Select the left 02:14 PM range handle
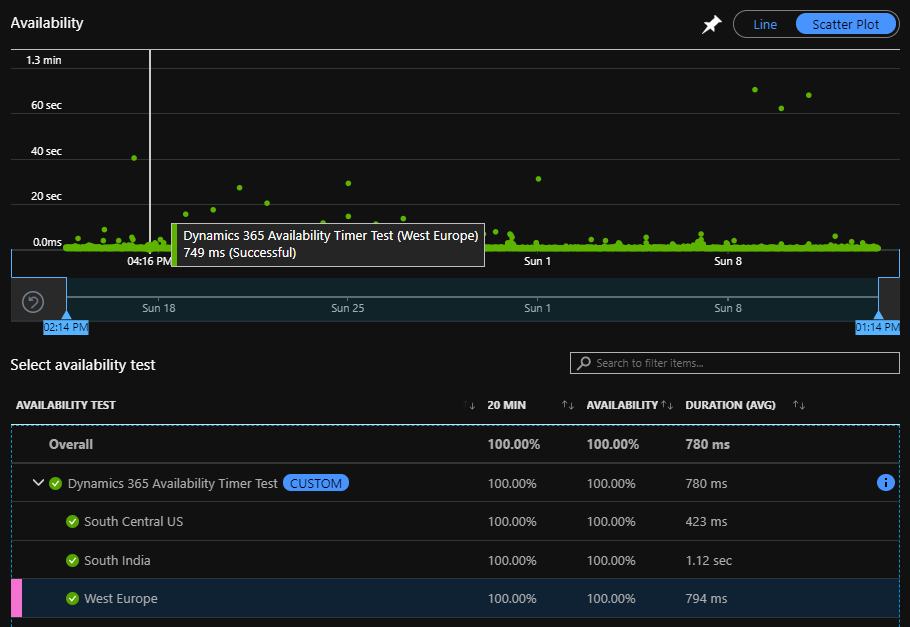The image size is (910, 627). coord(66,327)
